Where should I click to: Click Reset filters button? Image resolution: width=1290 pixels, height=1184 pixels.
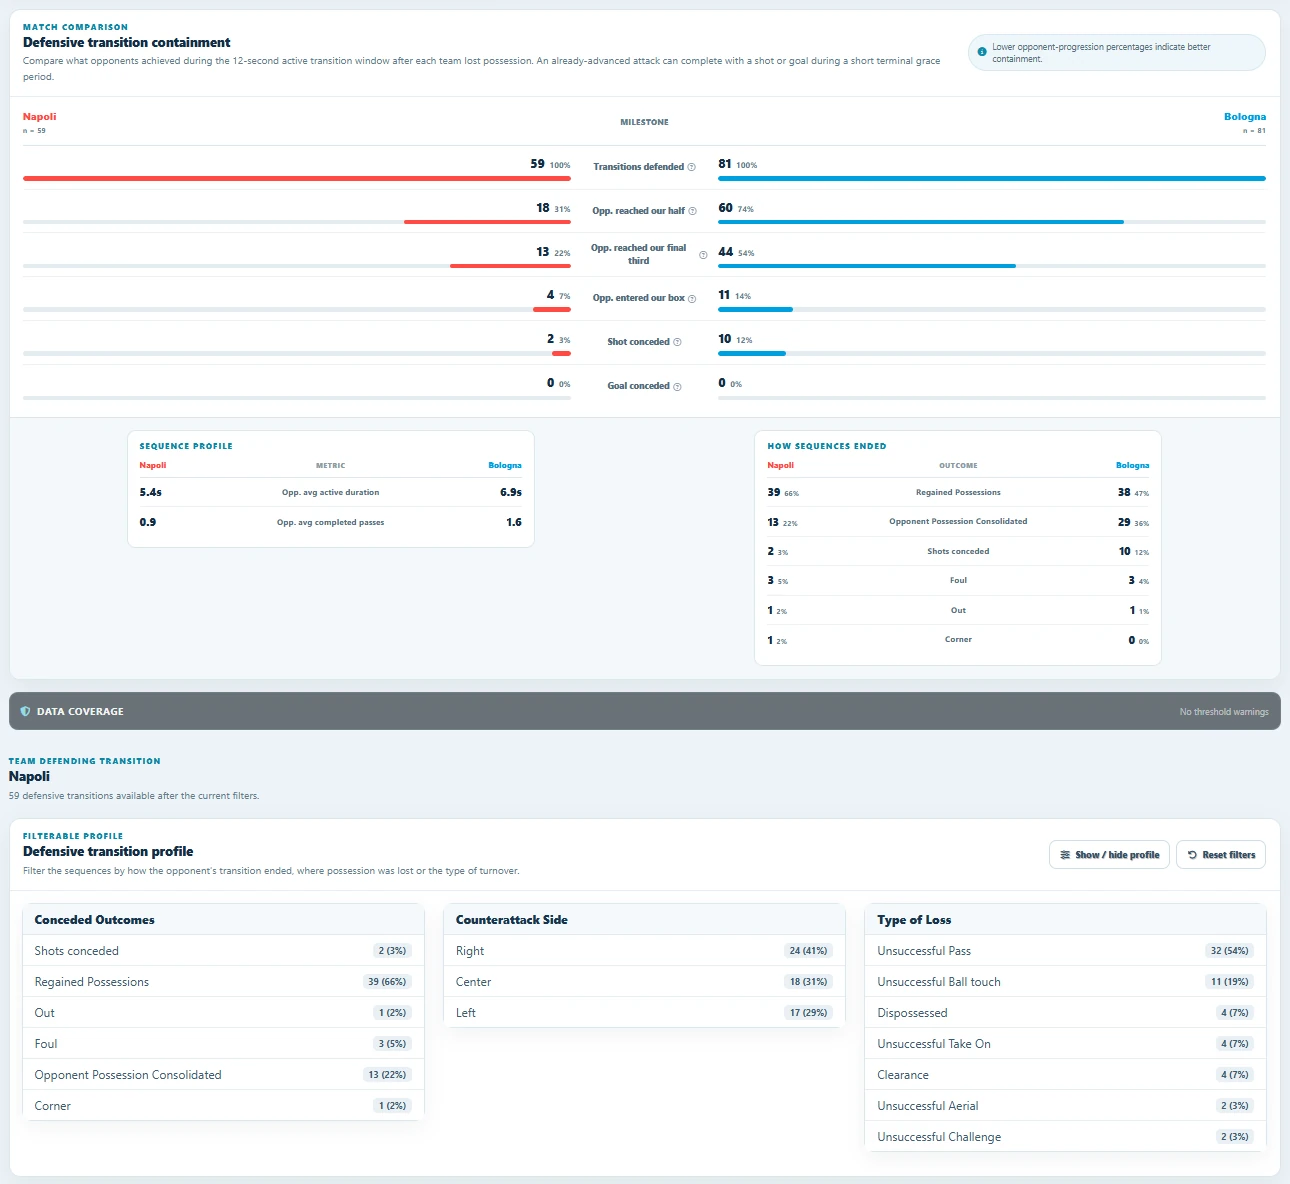[1221, 855]
